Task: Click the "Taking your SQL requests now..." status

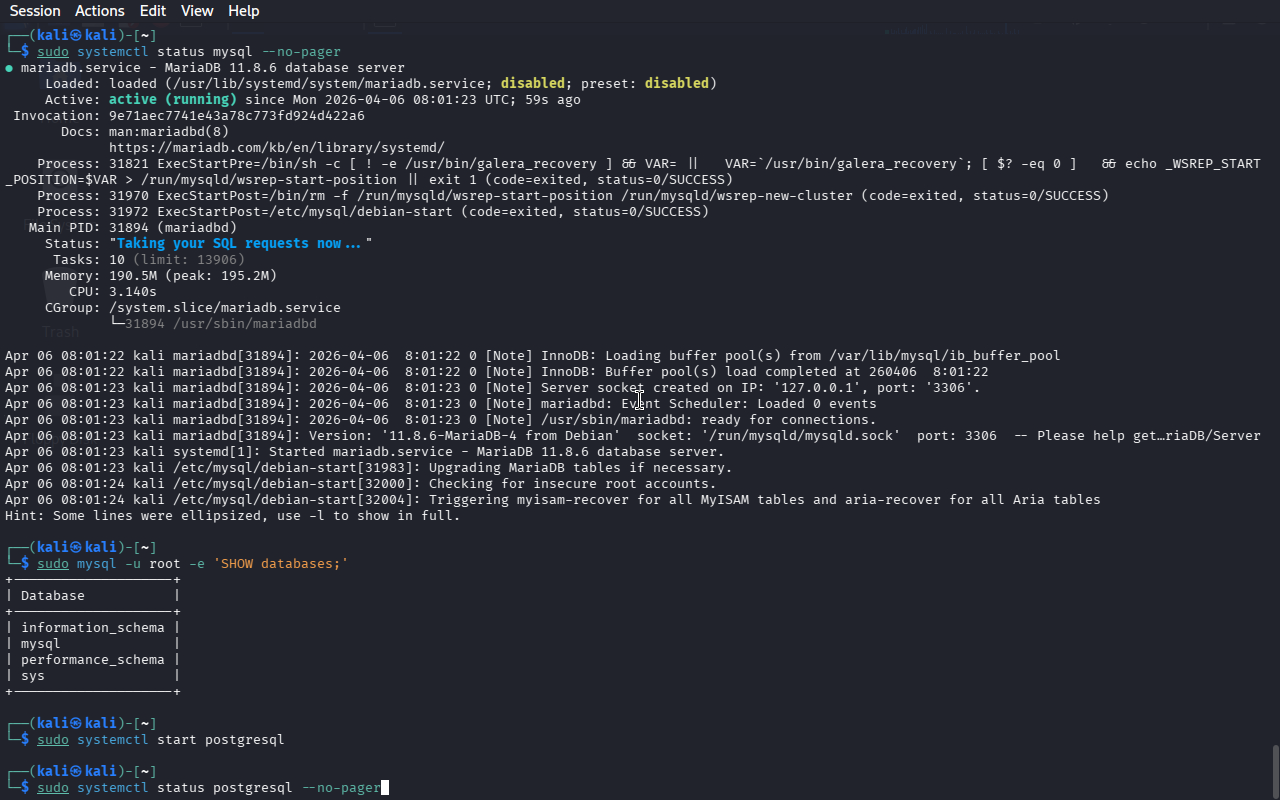Action: pyautogui.click(x=240, y=244)
